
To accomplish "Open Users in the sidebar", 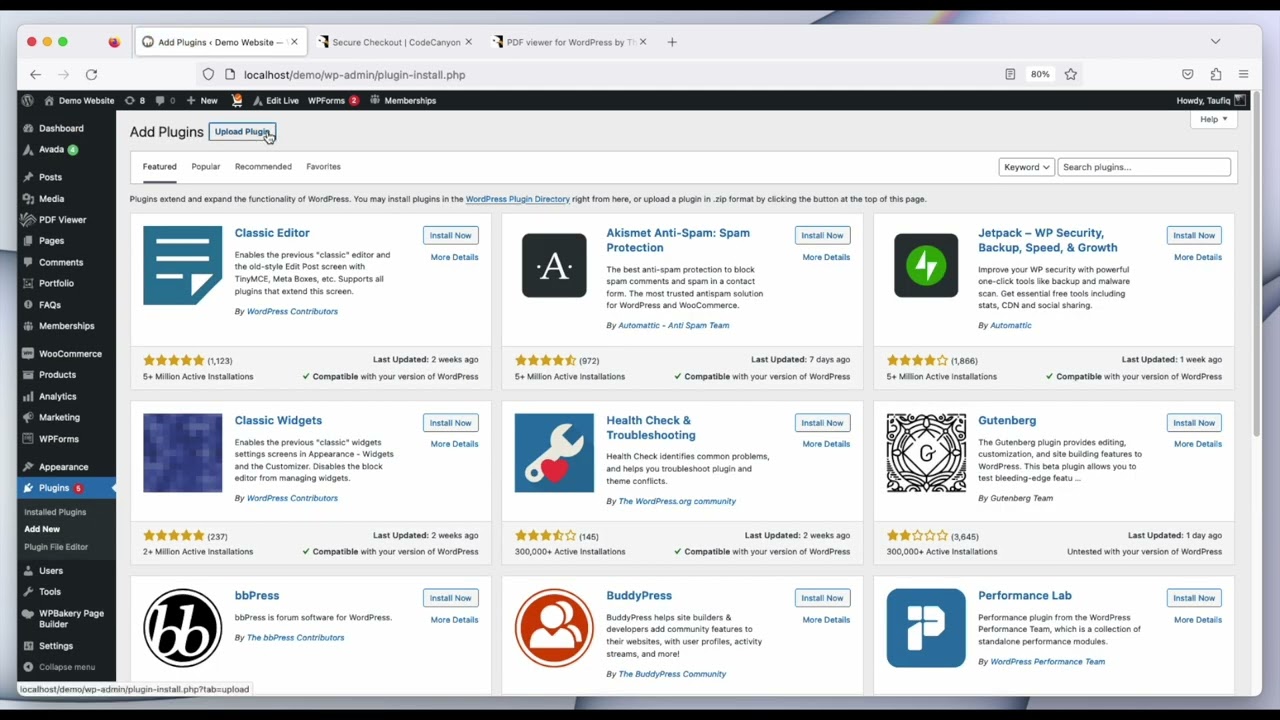I will [x=50, y=571].
